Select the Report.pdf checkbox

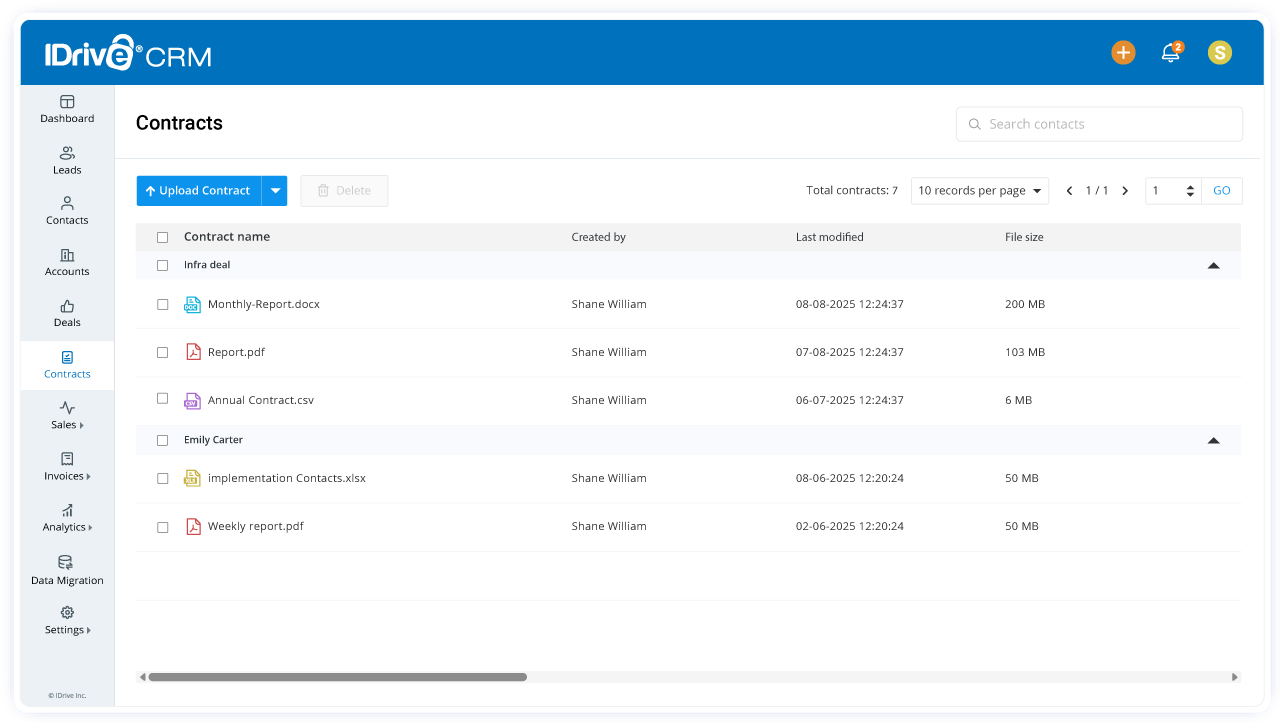pos(162,351)
